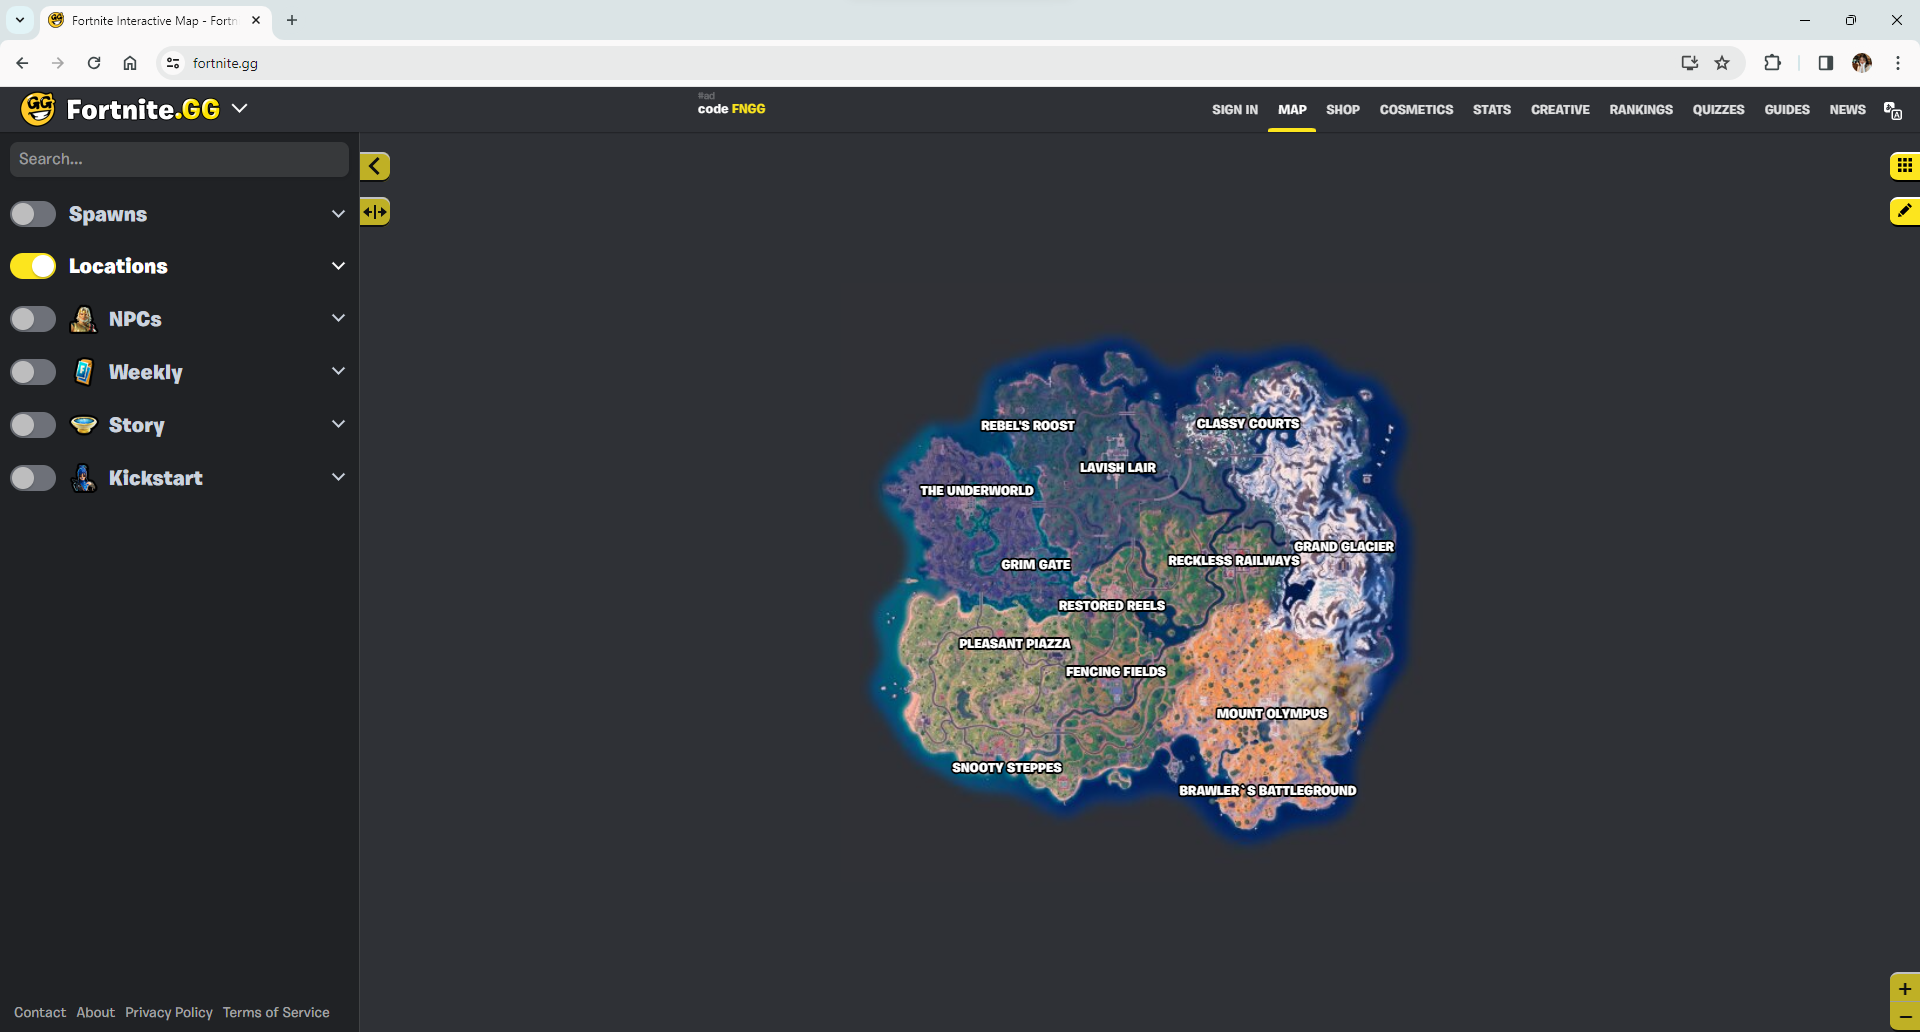
Task: Expand the Story section chevron
Action: tap(338, 424)
